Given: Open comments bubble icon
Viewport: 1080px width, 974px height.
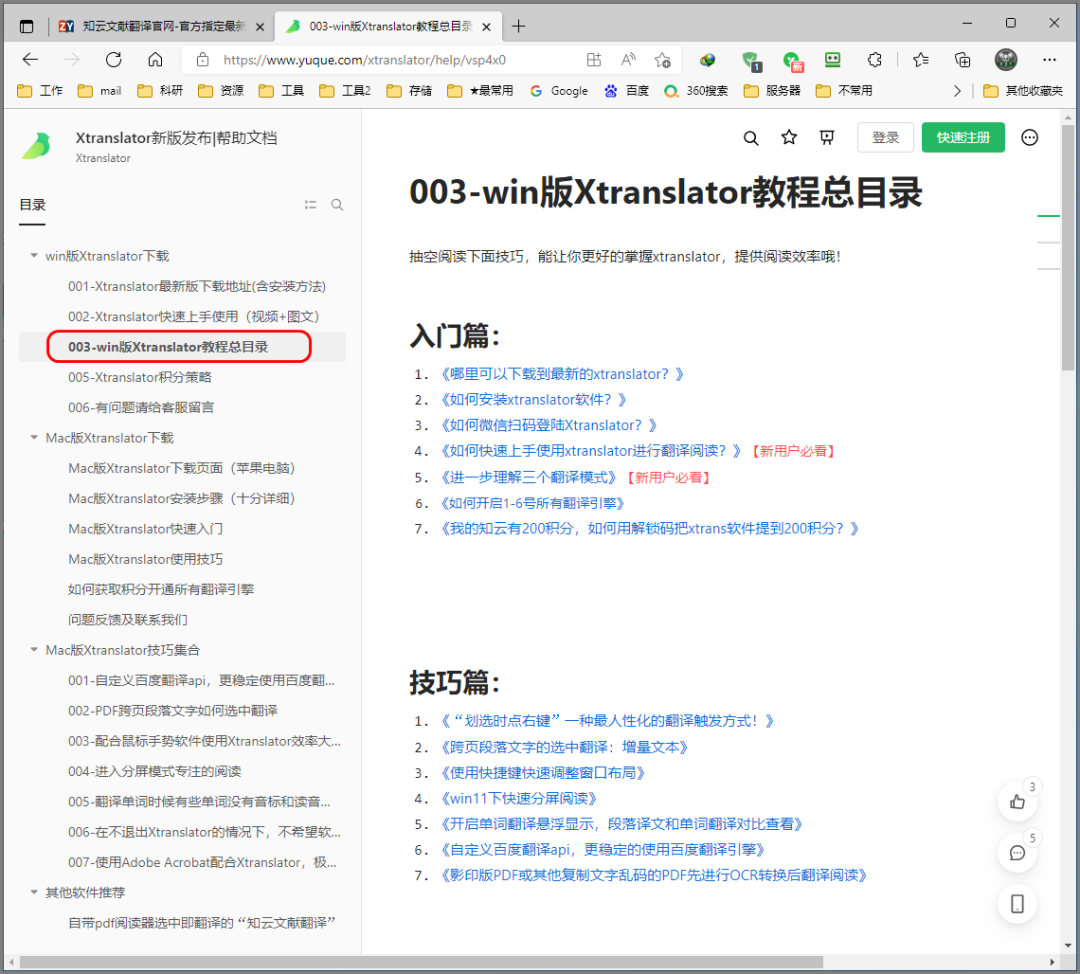Looking at the screenshot, I should click(x=1017, y=853).
